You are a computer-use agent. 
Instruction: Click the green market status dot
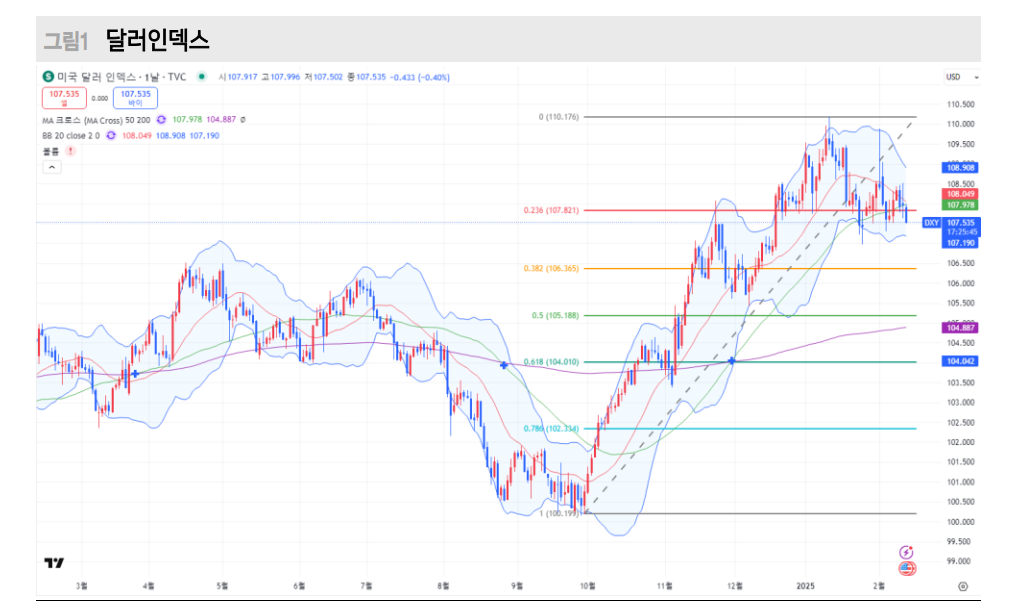point(202,77)
